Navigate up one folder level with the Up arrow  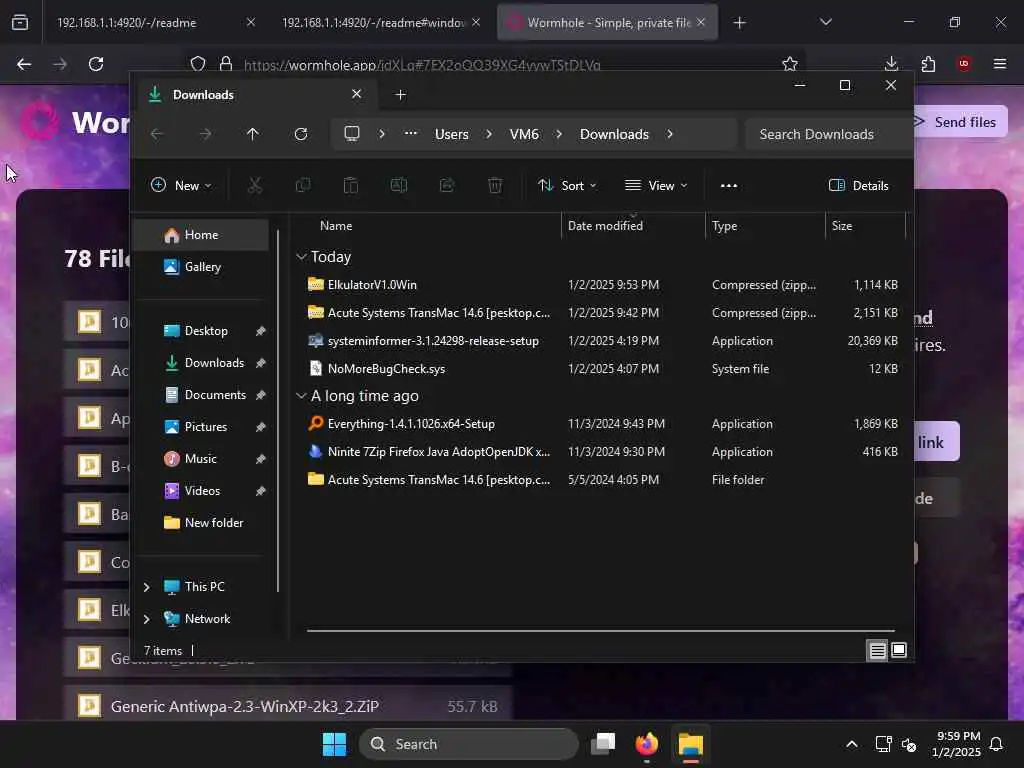click(x=253, y=134)
